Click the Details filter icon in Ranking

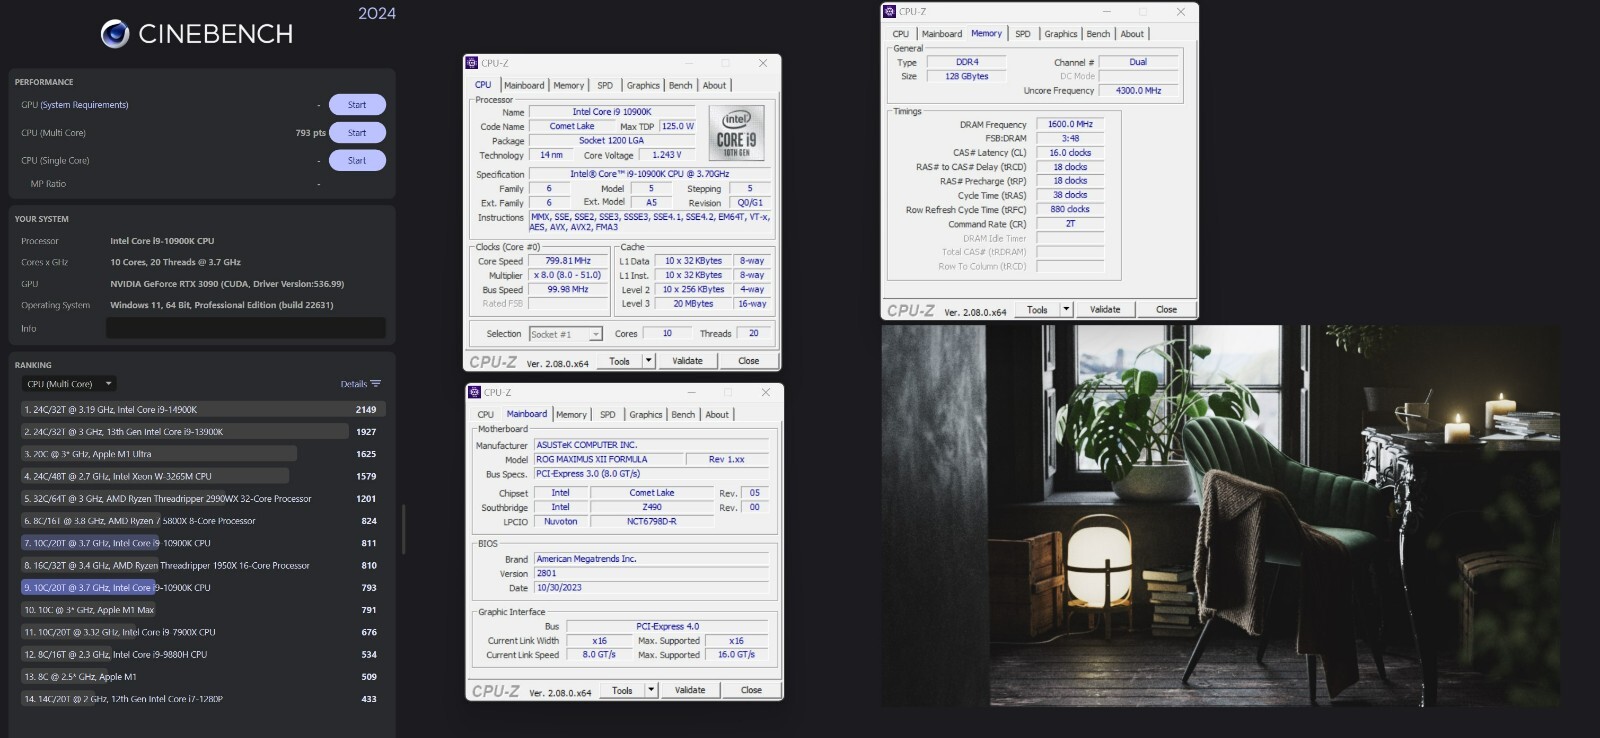coord(376,384)
